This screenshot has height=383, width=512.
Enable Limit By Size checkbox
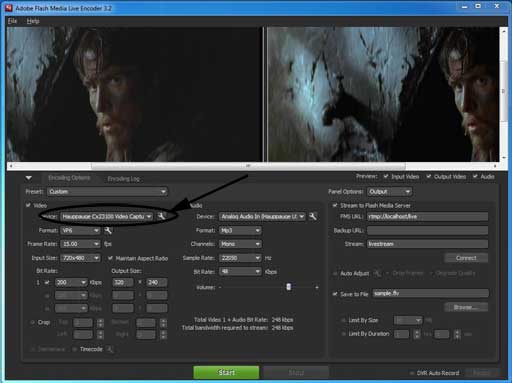343,320
